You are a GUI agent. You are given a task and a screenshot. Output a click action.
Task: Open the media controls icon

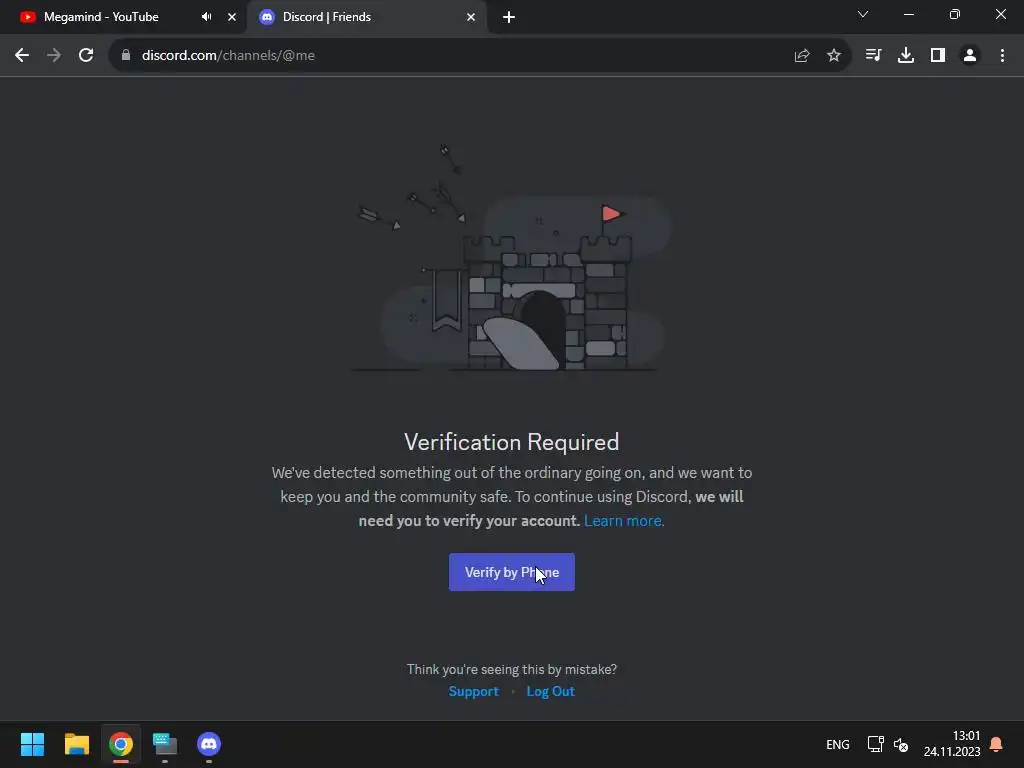pyautogui.click(x=873, y=55)
